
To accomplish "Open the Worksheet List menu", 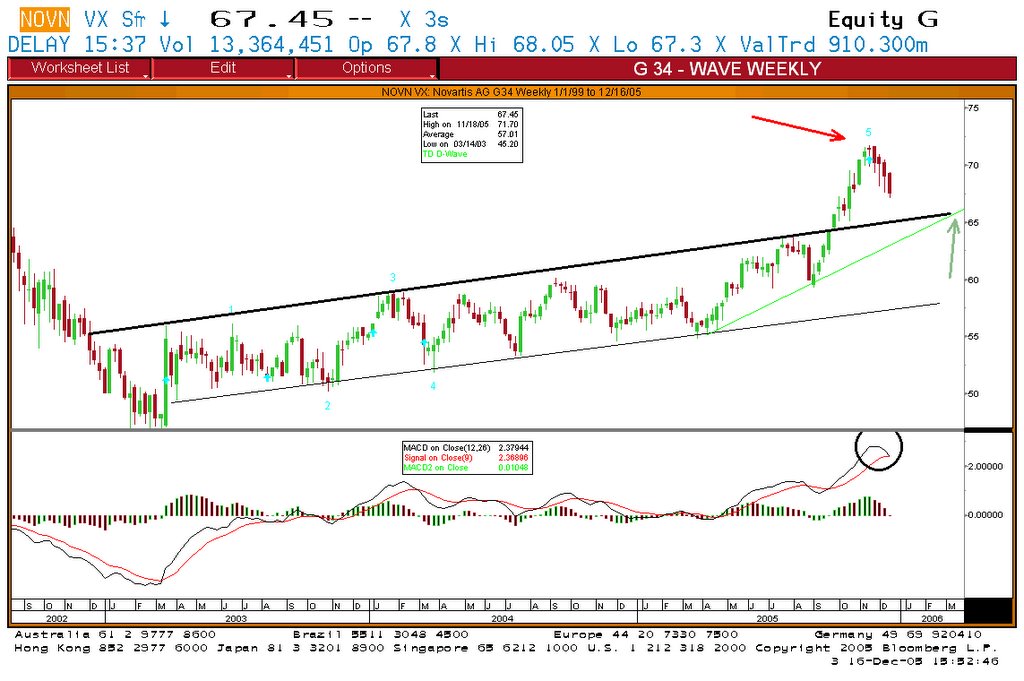I will (80, 68).
